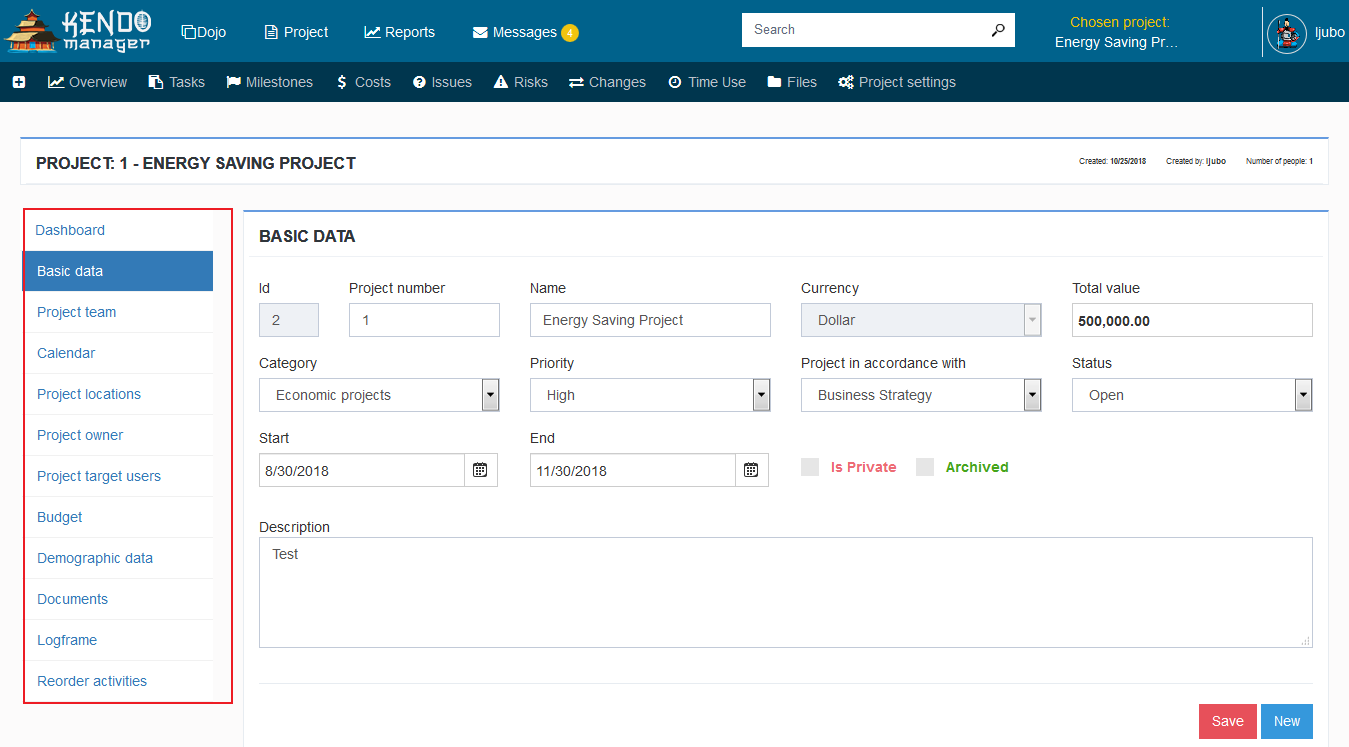Open the Project top menu
Viewport: 1349px width, 747px height.
(x=296, y=32)
